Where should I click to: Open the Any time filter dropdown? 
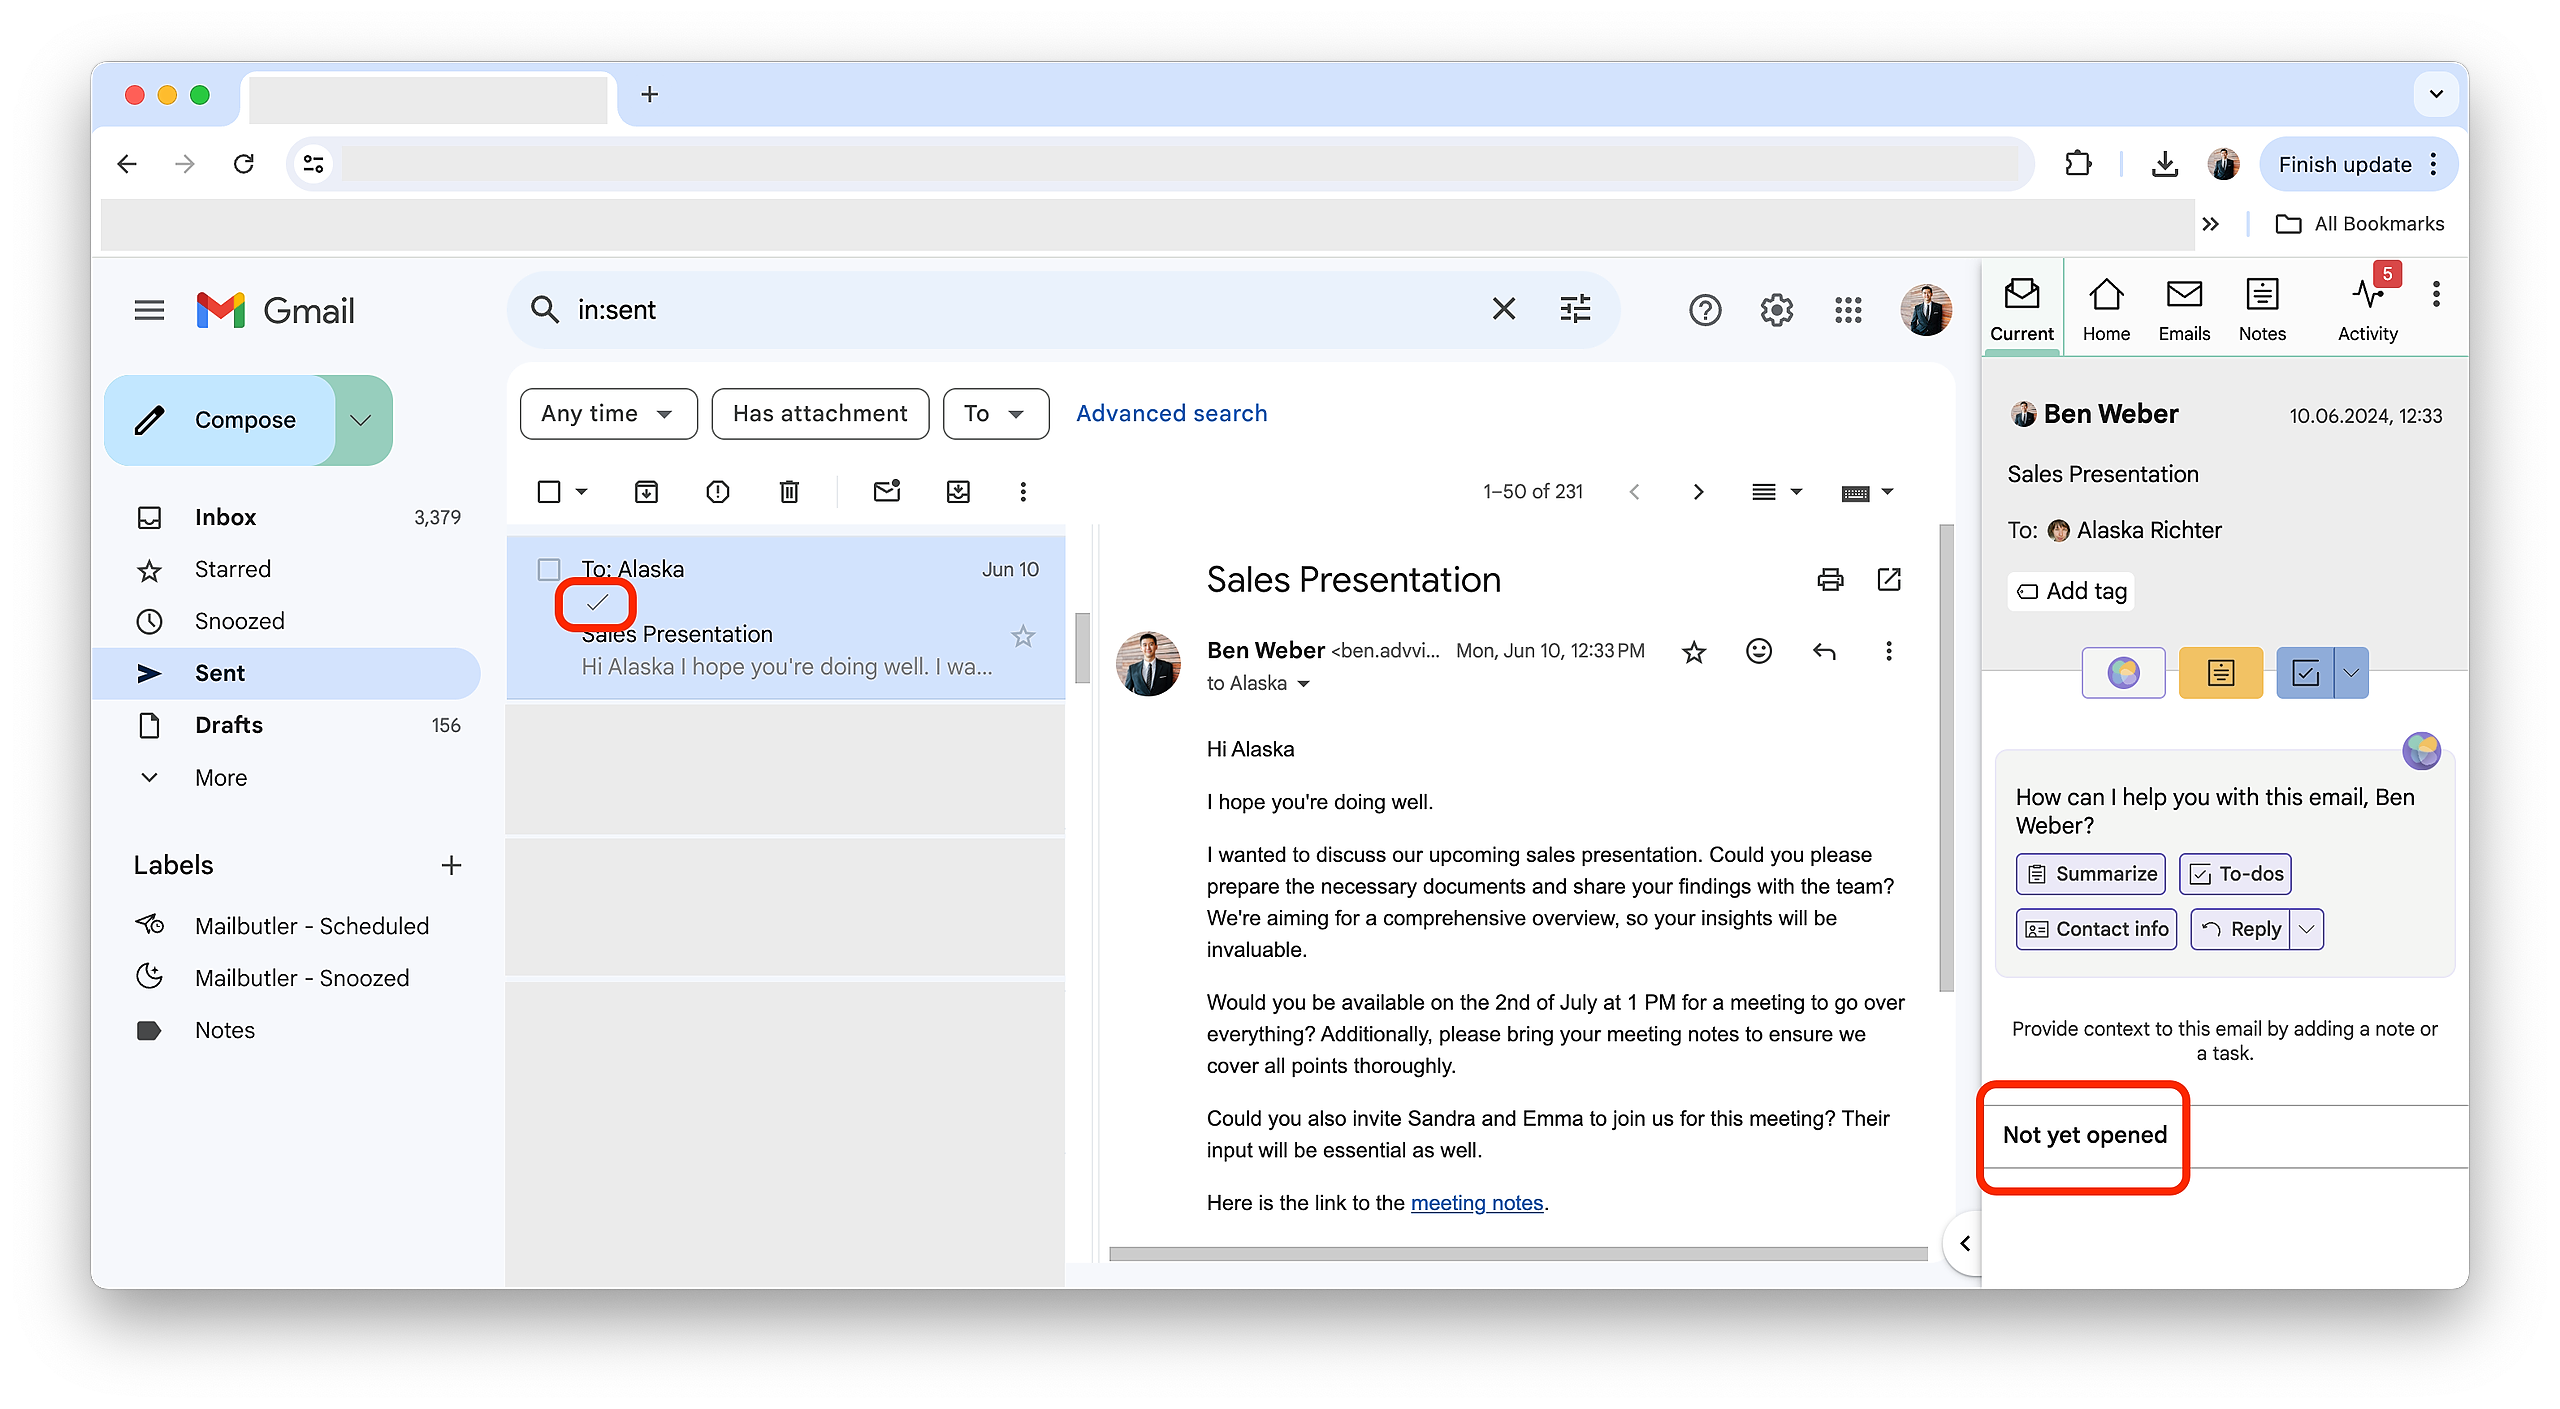[x=608, y=413]
